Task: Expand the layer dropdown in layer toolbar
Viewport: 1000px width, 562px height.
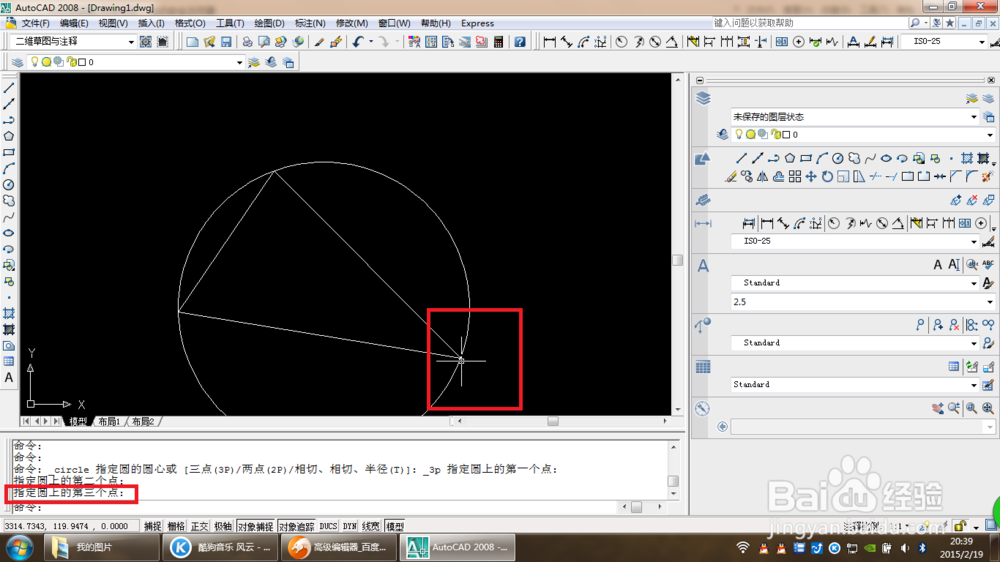Action: click(x=239, y=62)
